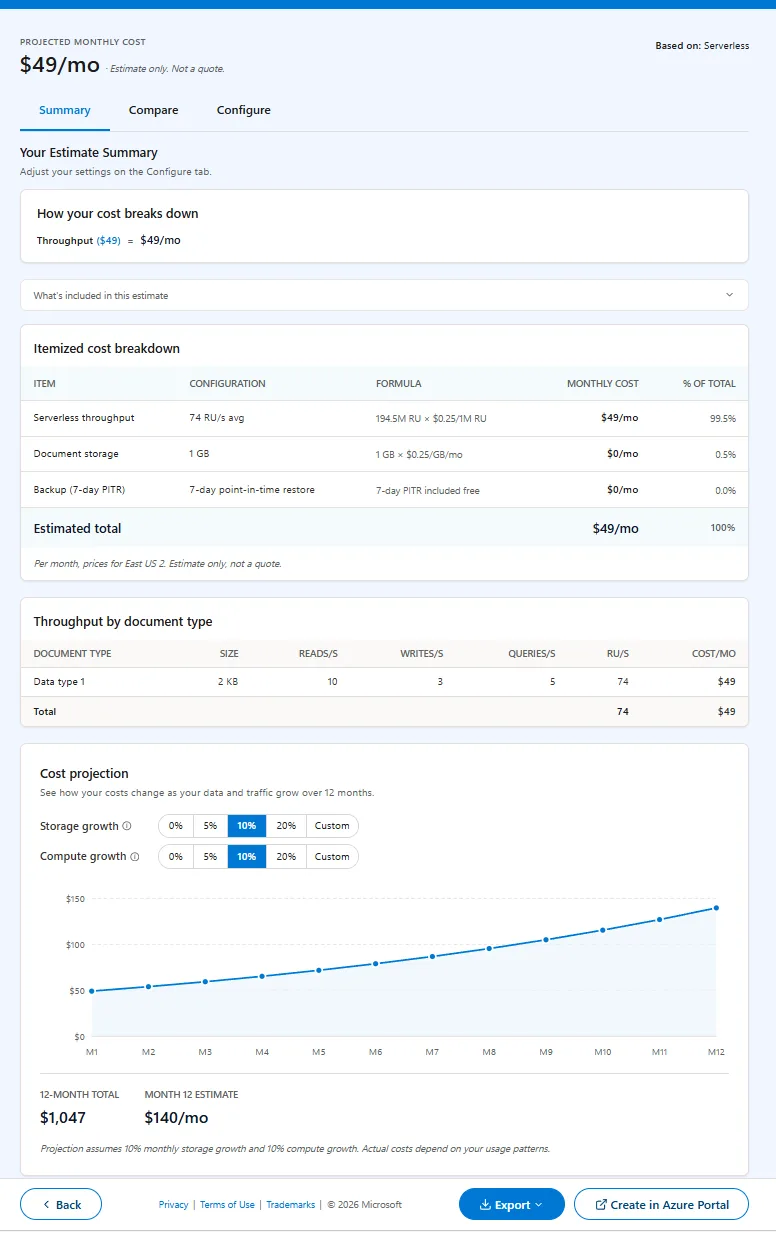Click '7-day point-in-time restore' cell

[x=252, y=490]
